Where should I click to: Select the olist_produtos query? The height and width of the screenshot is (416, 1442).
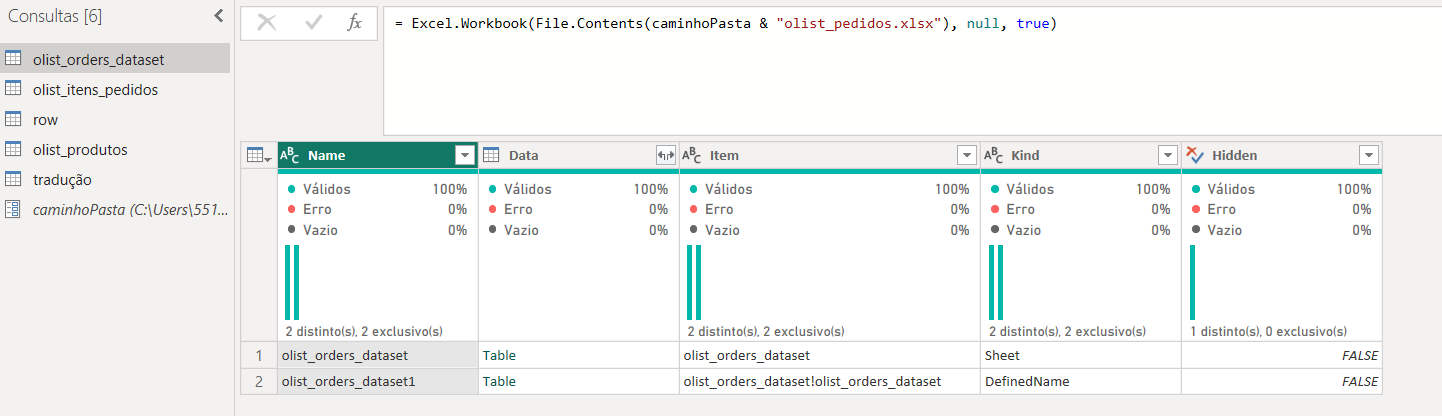115,149
